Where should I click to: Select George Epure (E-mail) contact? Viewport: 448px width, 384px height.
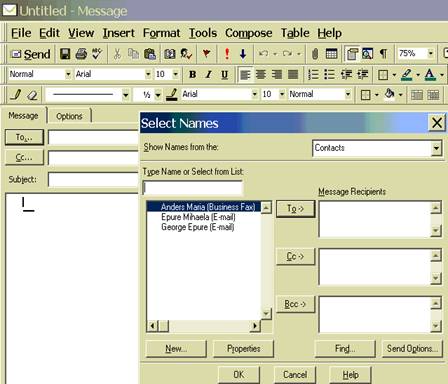[x=198, y=227]
